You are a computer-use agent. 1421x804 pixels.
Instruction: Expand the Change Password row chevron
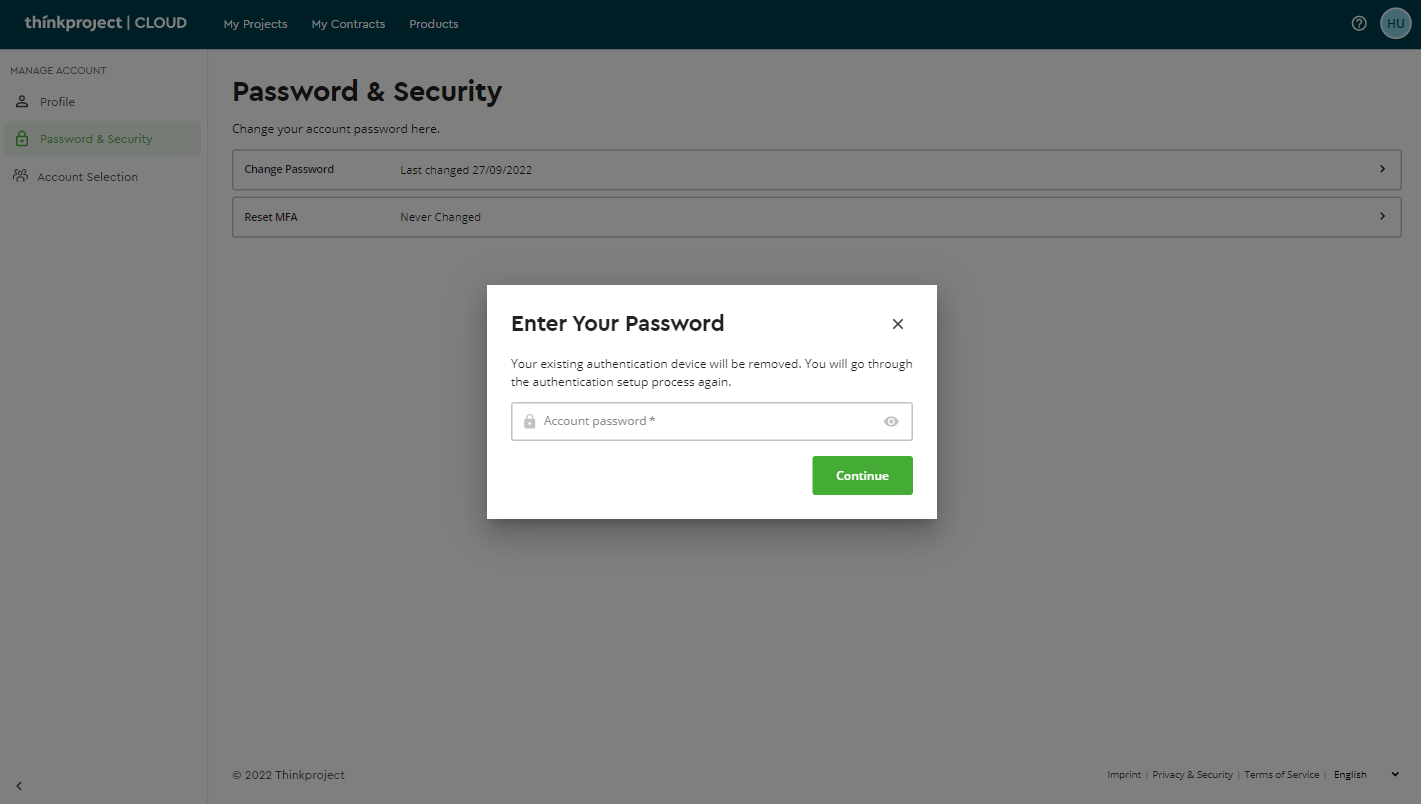pos(1382,169)
